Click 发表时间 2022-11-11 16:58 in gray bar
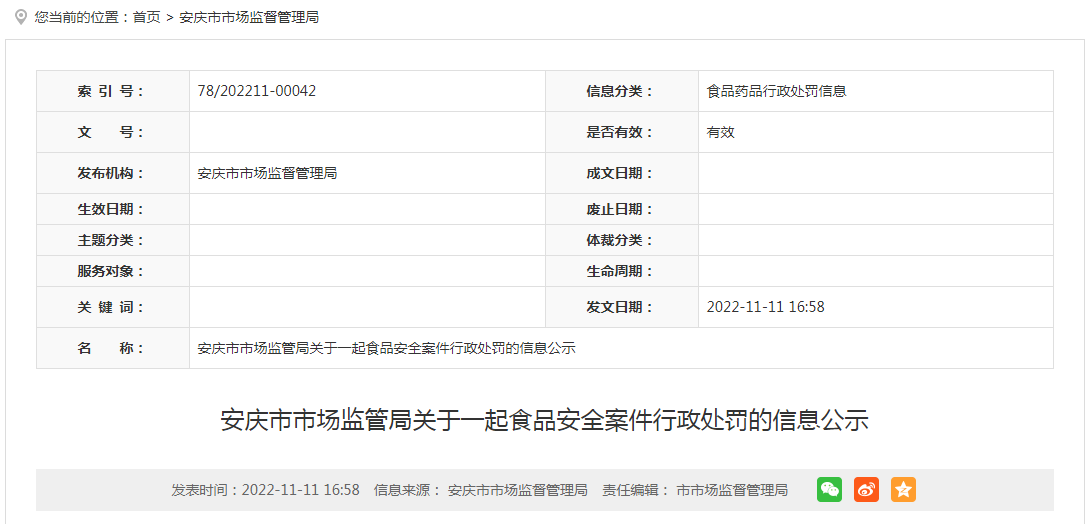The width and height of the screenshot is (1090, 524). 266,490
